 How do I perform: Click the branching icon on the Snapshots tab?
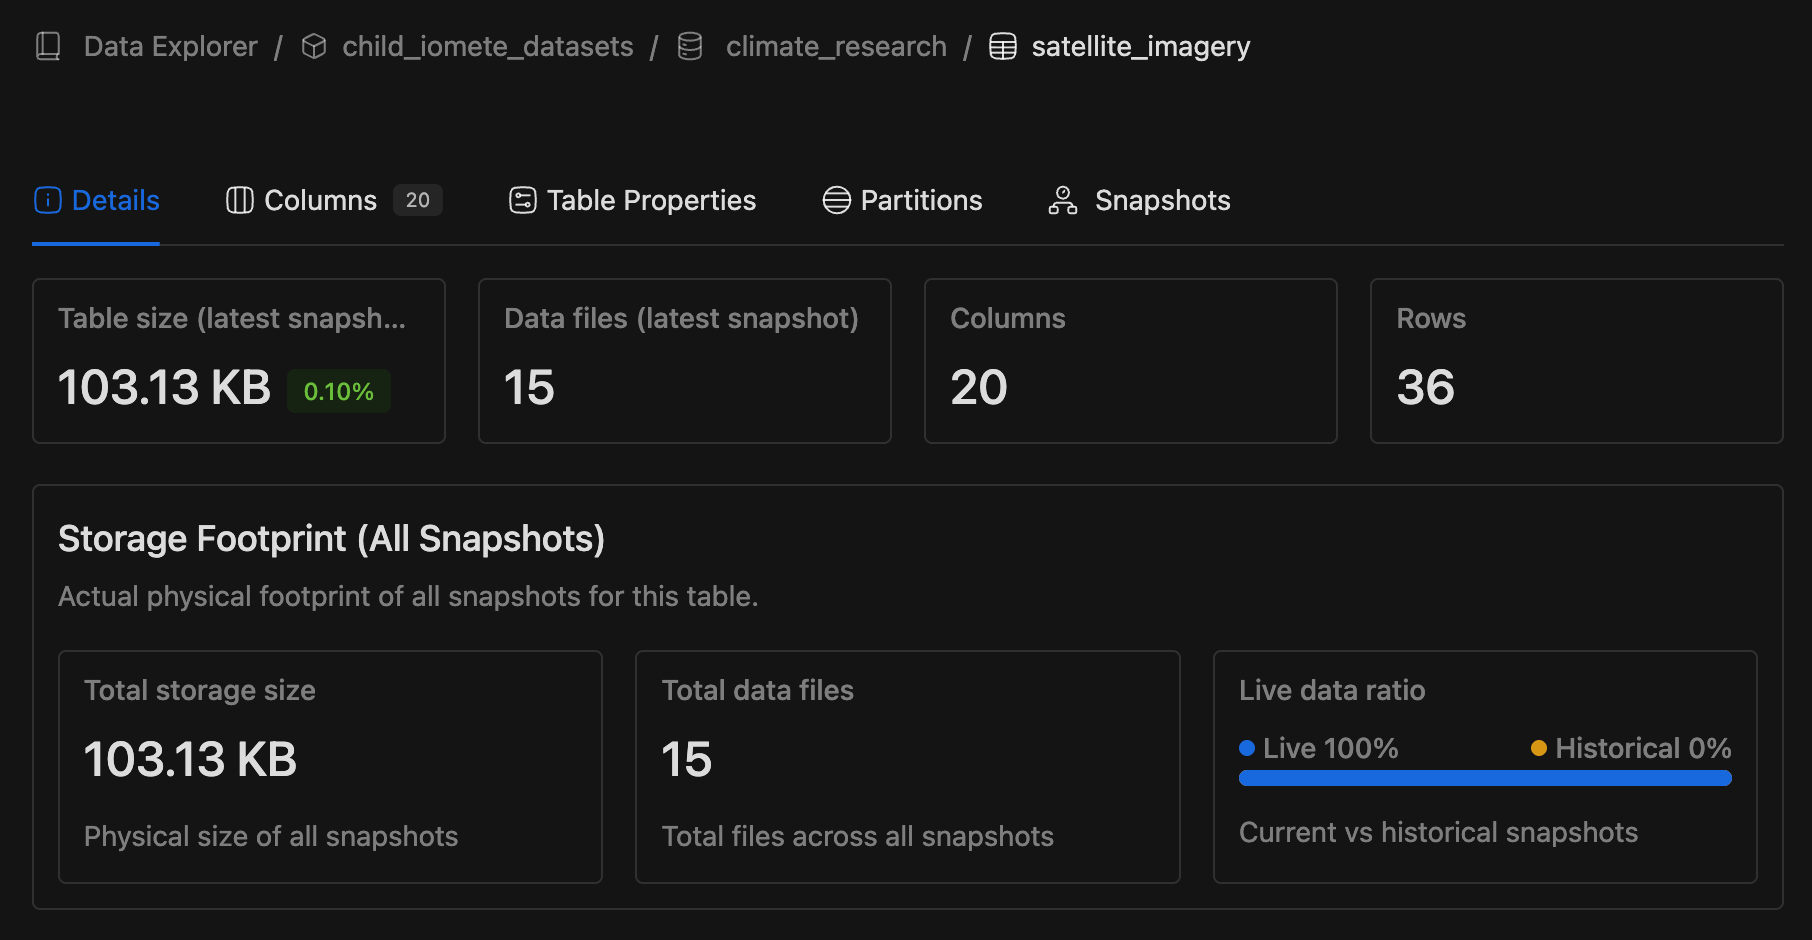[1062, 200]
